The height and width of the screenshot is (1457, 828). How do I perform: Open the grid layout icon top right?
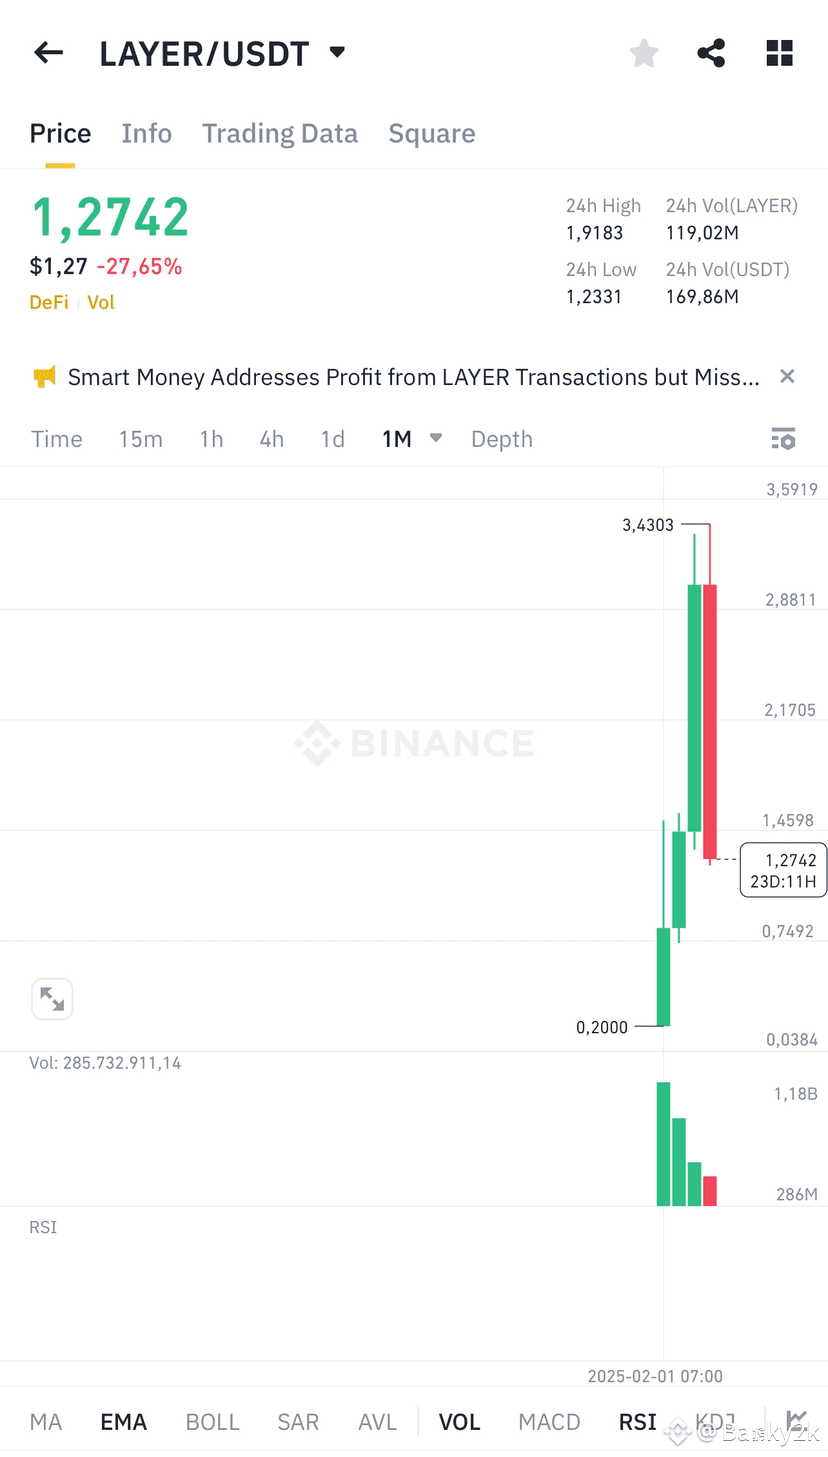click(779, 52)
